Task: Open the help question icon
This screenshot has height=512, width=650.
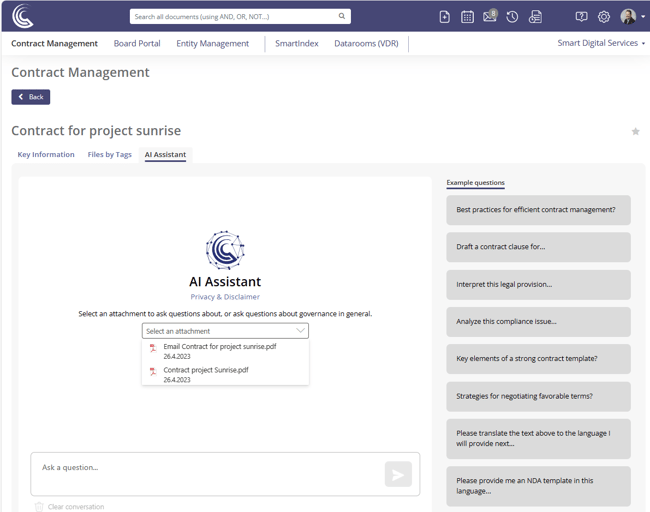Action: [x=581, y=17]
